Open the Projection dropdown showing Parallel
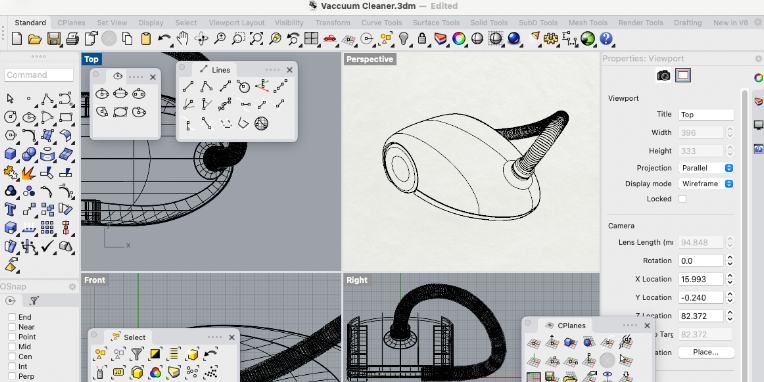 [x=706, y=168]
